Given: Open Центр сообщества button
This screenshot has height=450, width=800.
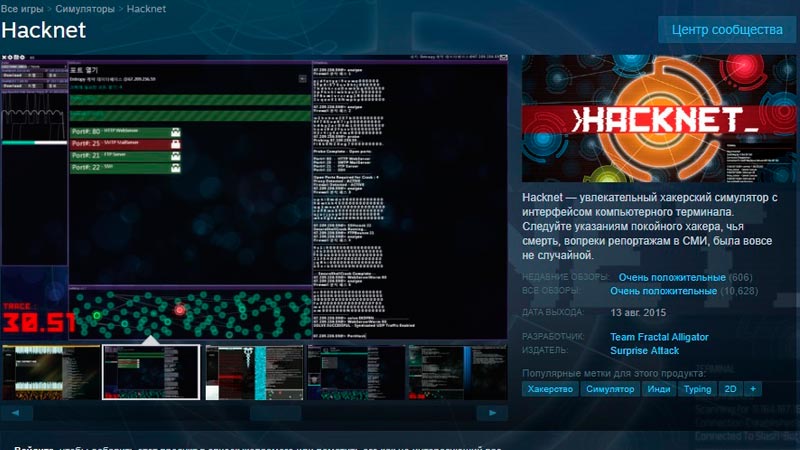Looking at the screenshot, I should (727, 30).
